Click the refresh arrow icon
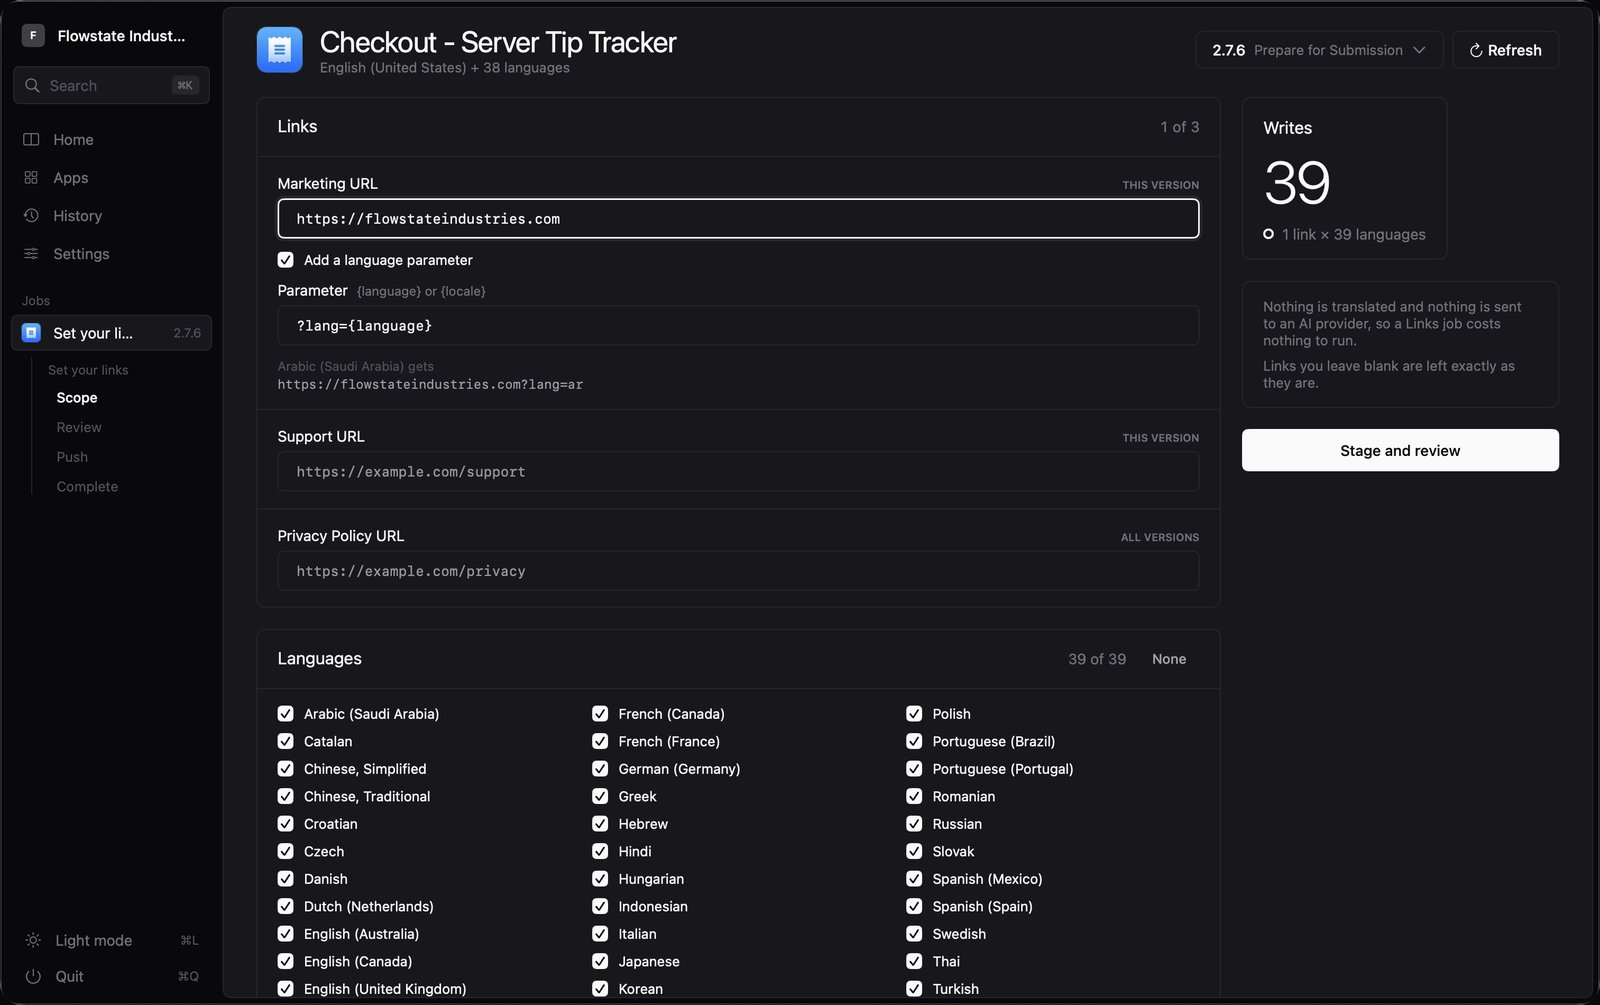Screen dimensions: 1600x1005 (1475, 50)
